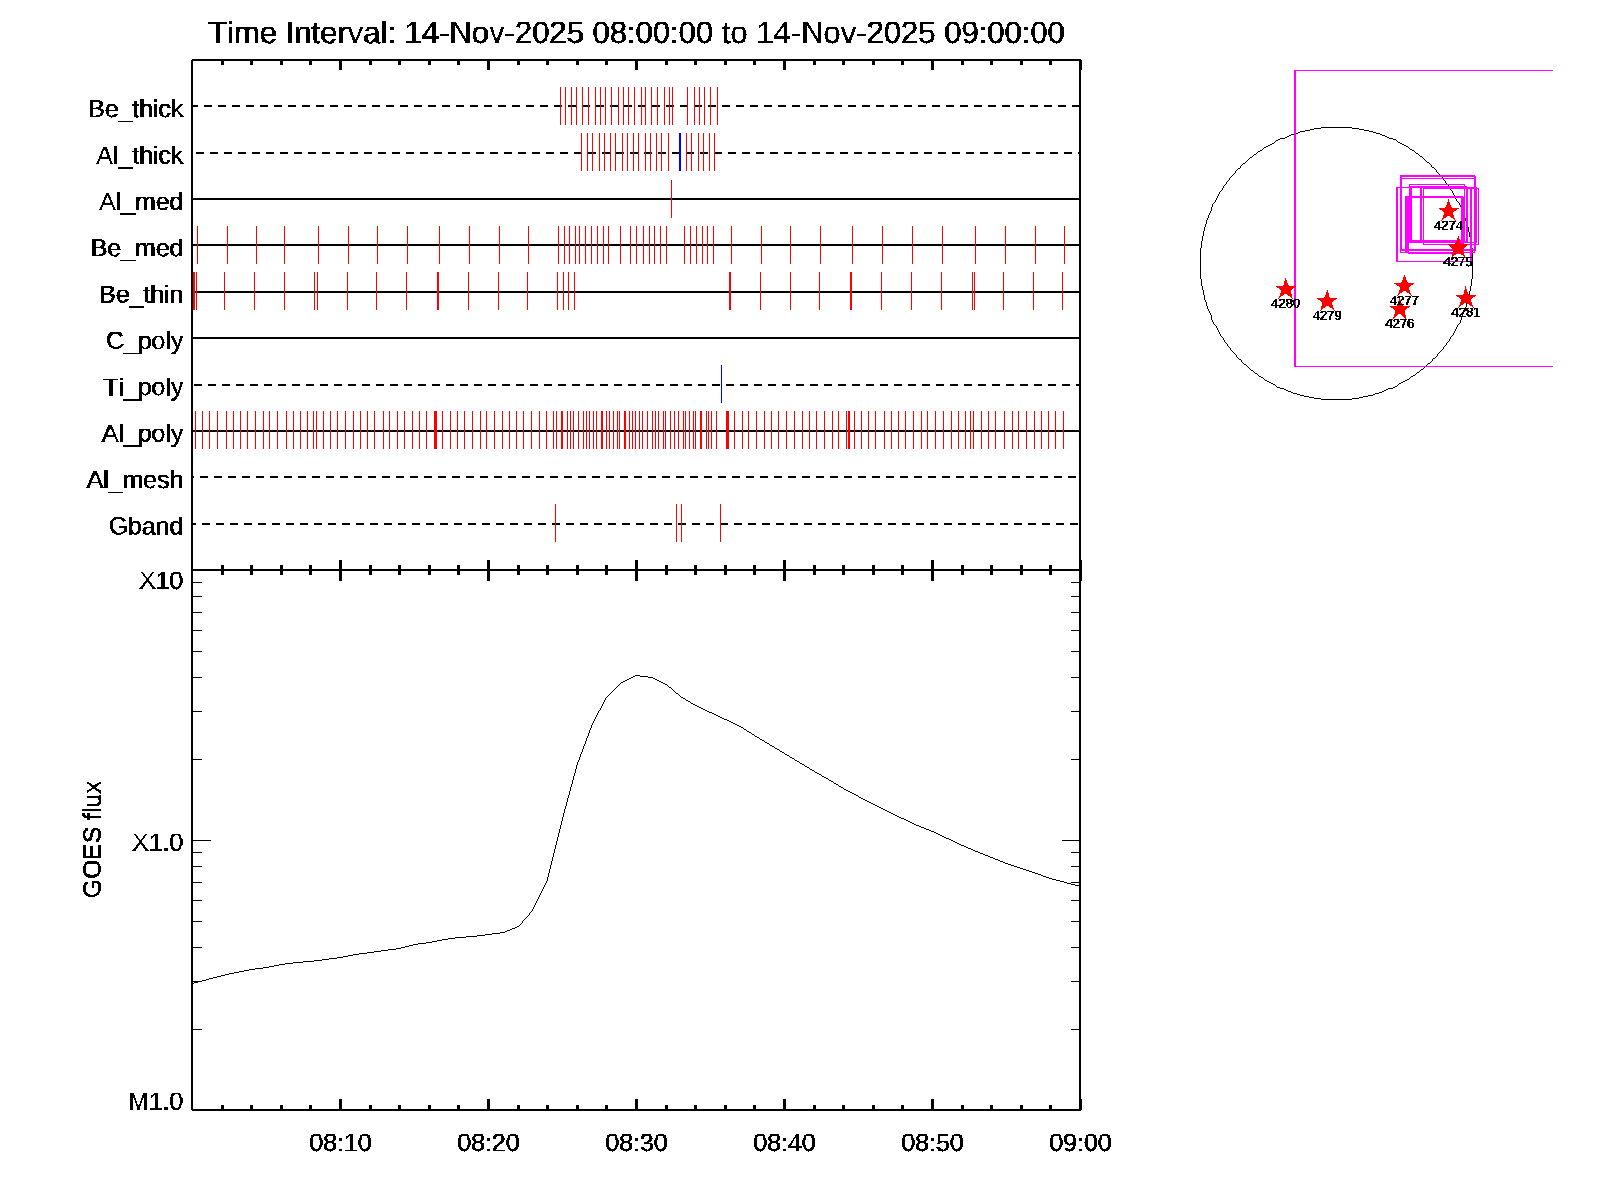Click the star marker for region 4274
The image size is (1600, 1200).
point(1448,211)
